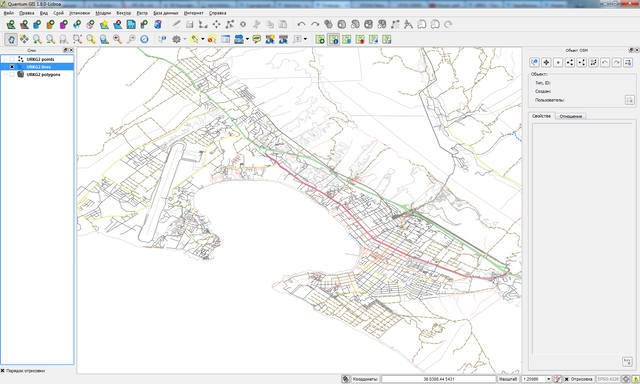Open the Правка menu

[27, 13]
